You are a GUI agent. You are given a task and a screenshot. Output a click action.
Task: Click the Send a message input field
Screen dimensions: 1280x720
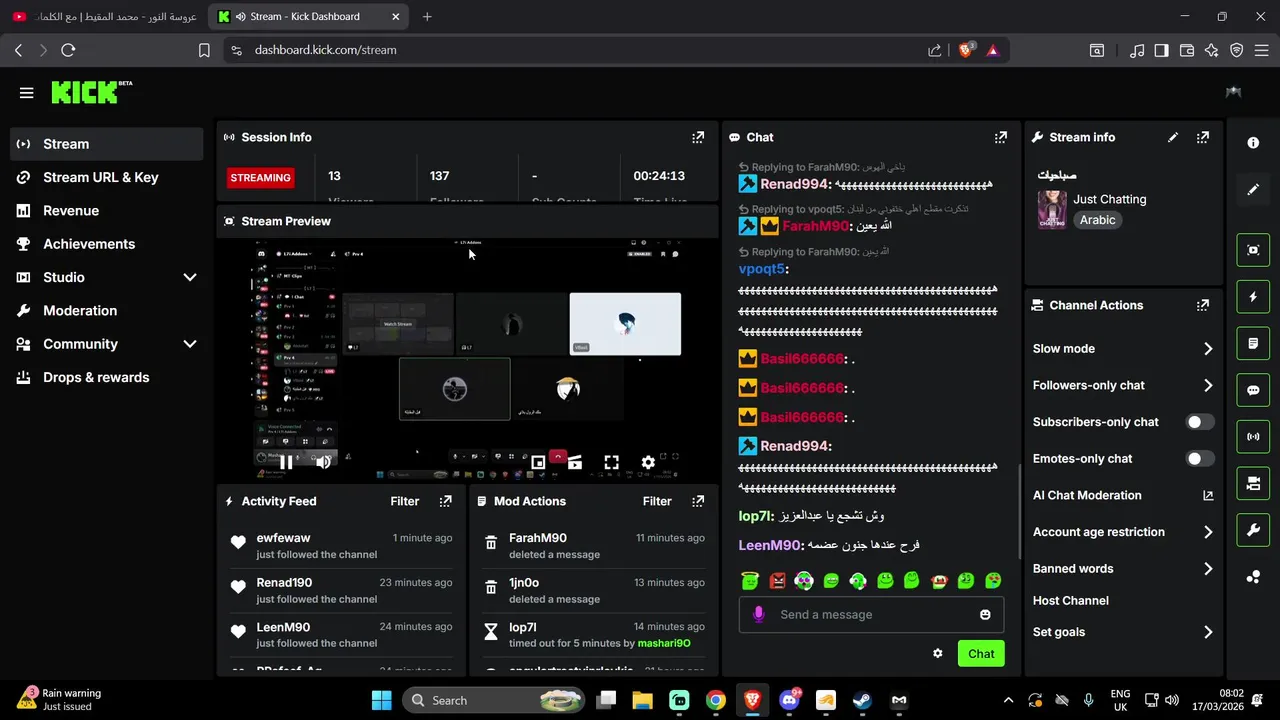click(870, 614)
